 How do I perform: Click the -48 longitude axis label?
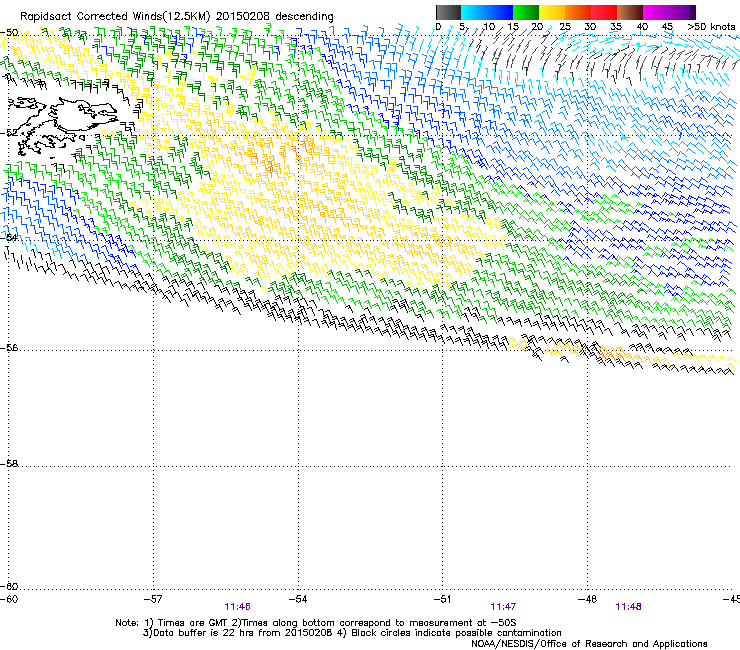coord(587,599)
